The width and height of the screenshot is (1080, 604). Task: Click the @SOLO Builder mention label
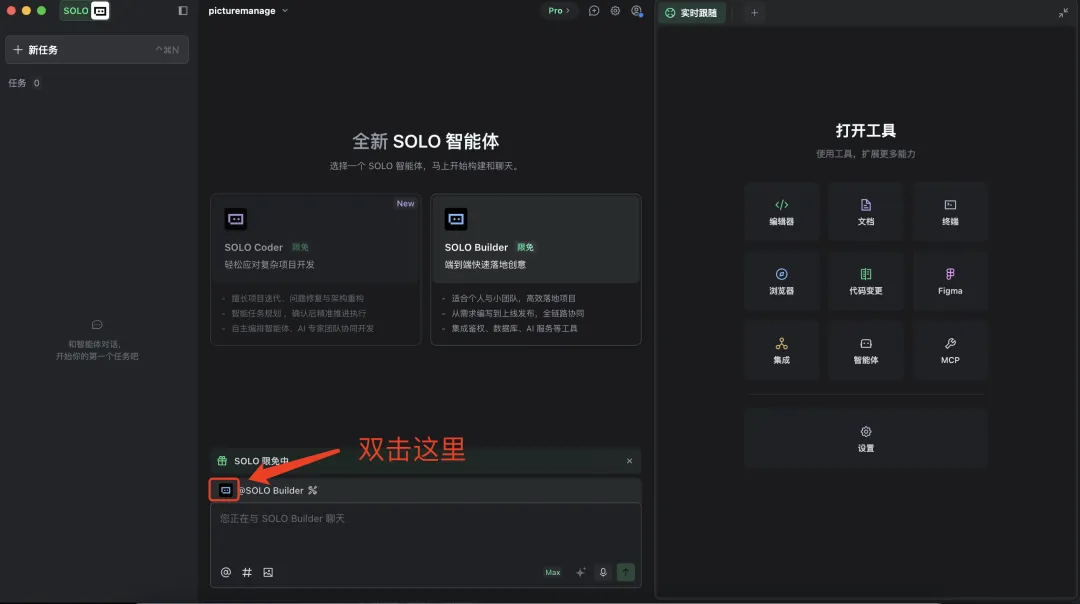271,490
